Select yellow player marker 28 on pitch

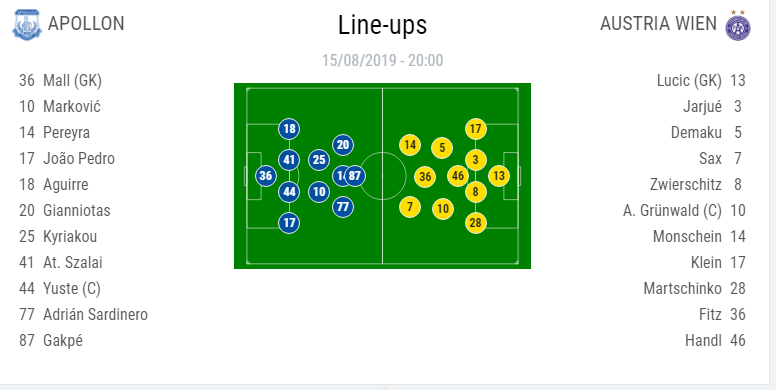(x=476, y=223)
